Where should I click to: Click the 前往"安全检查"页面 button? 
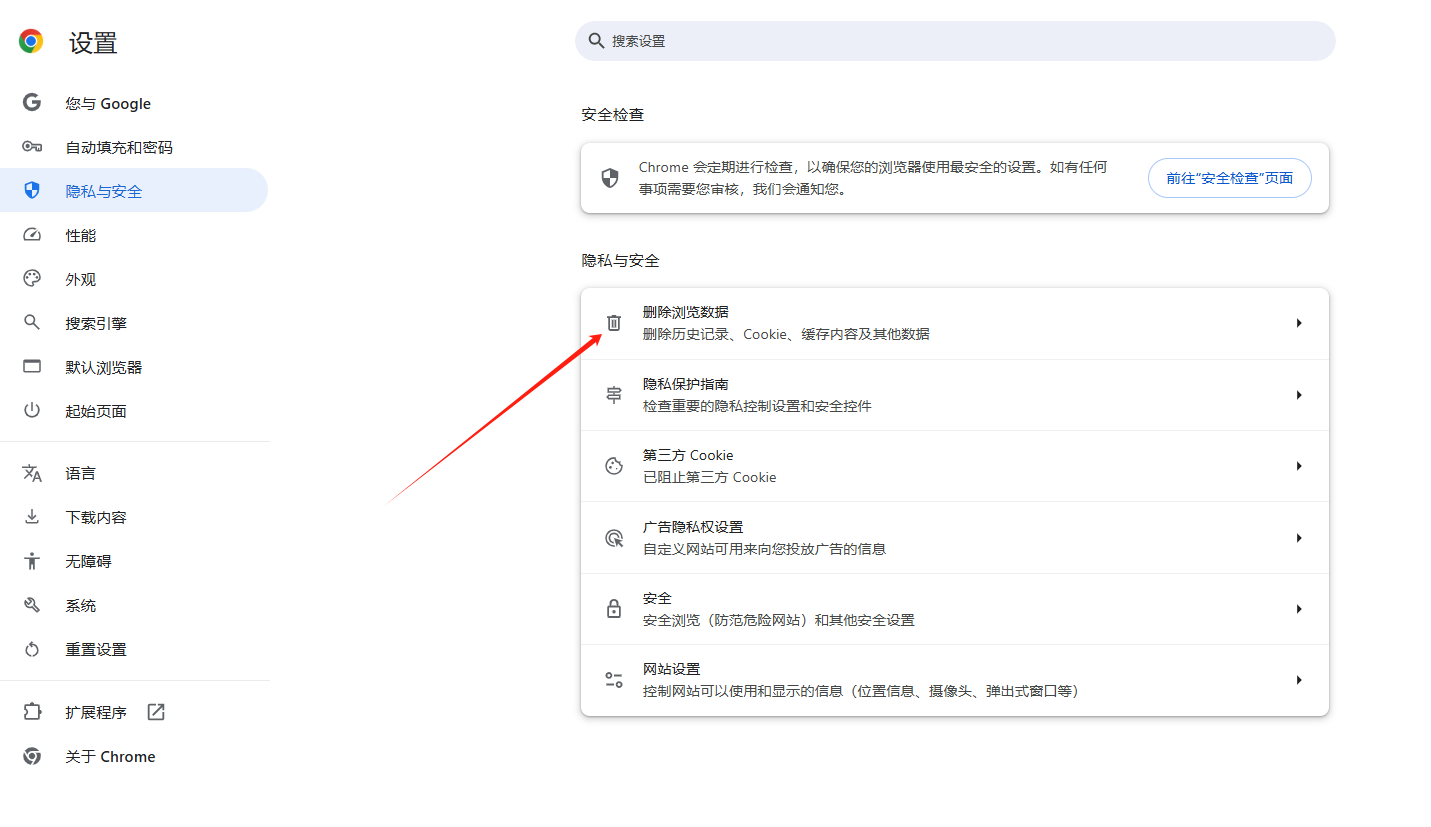[1229, 178]
